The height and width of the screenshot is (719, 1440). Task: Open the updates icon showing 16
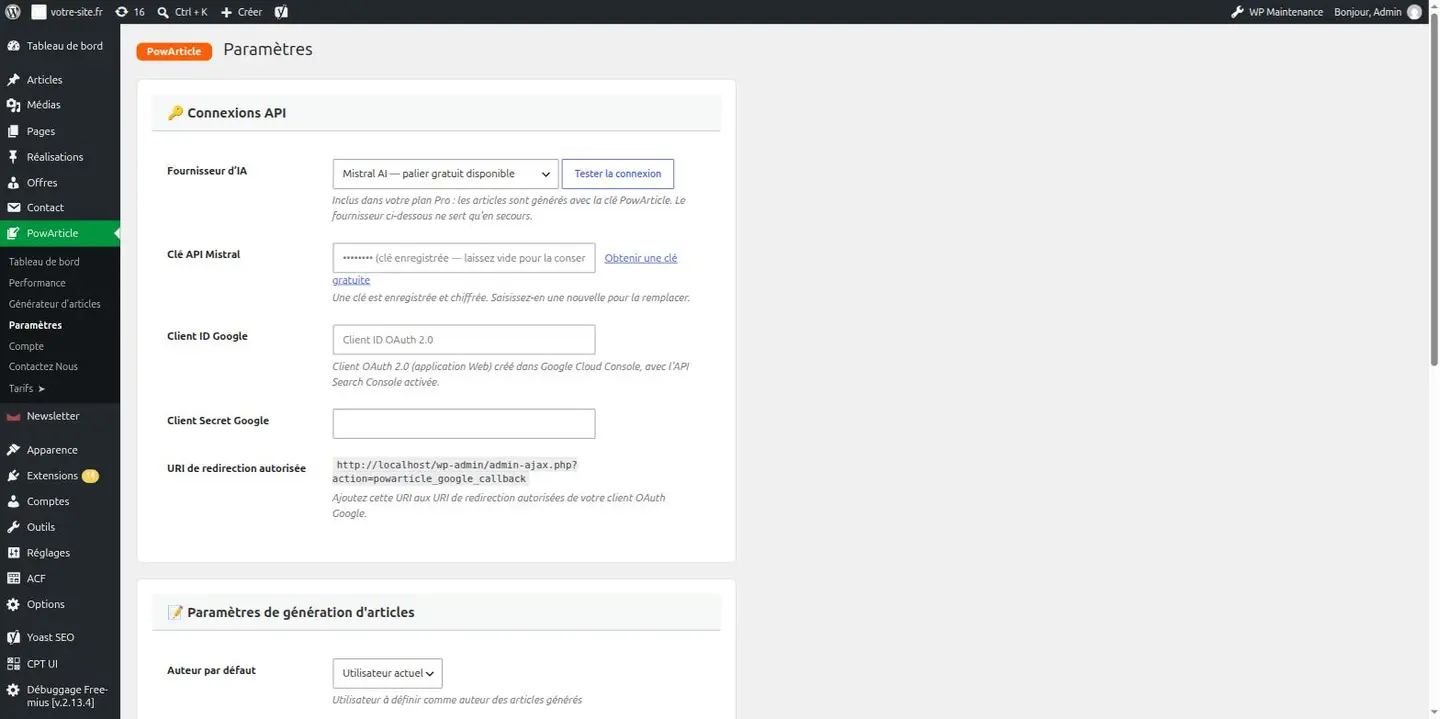(121, 12)
